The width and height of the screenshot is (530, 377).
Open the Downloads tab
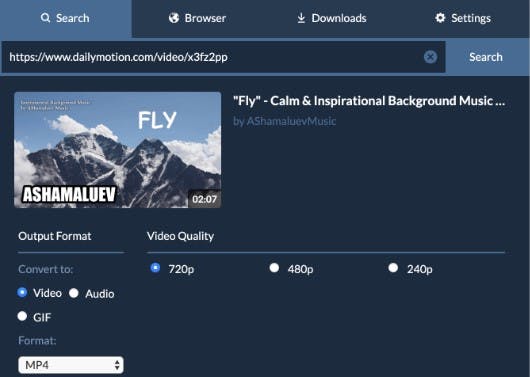click(332, 18)
